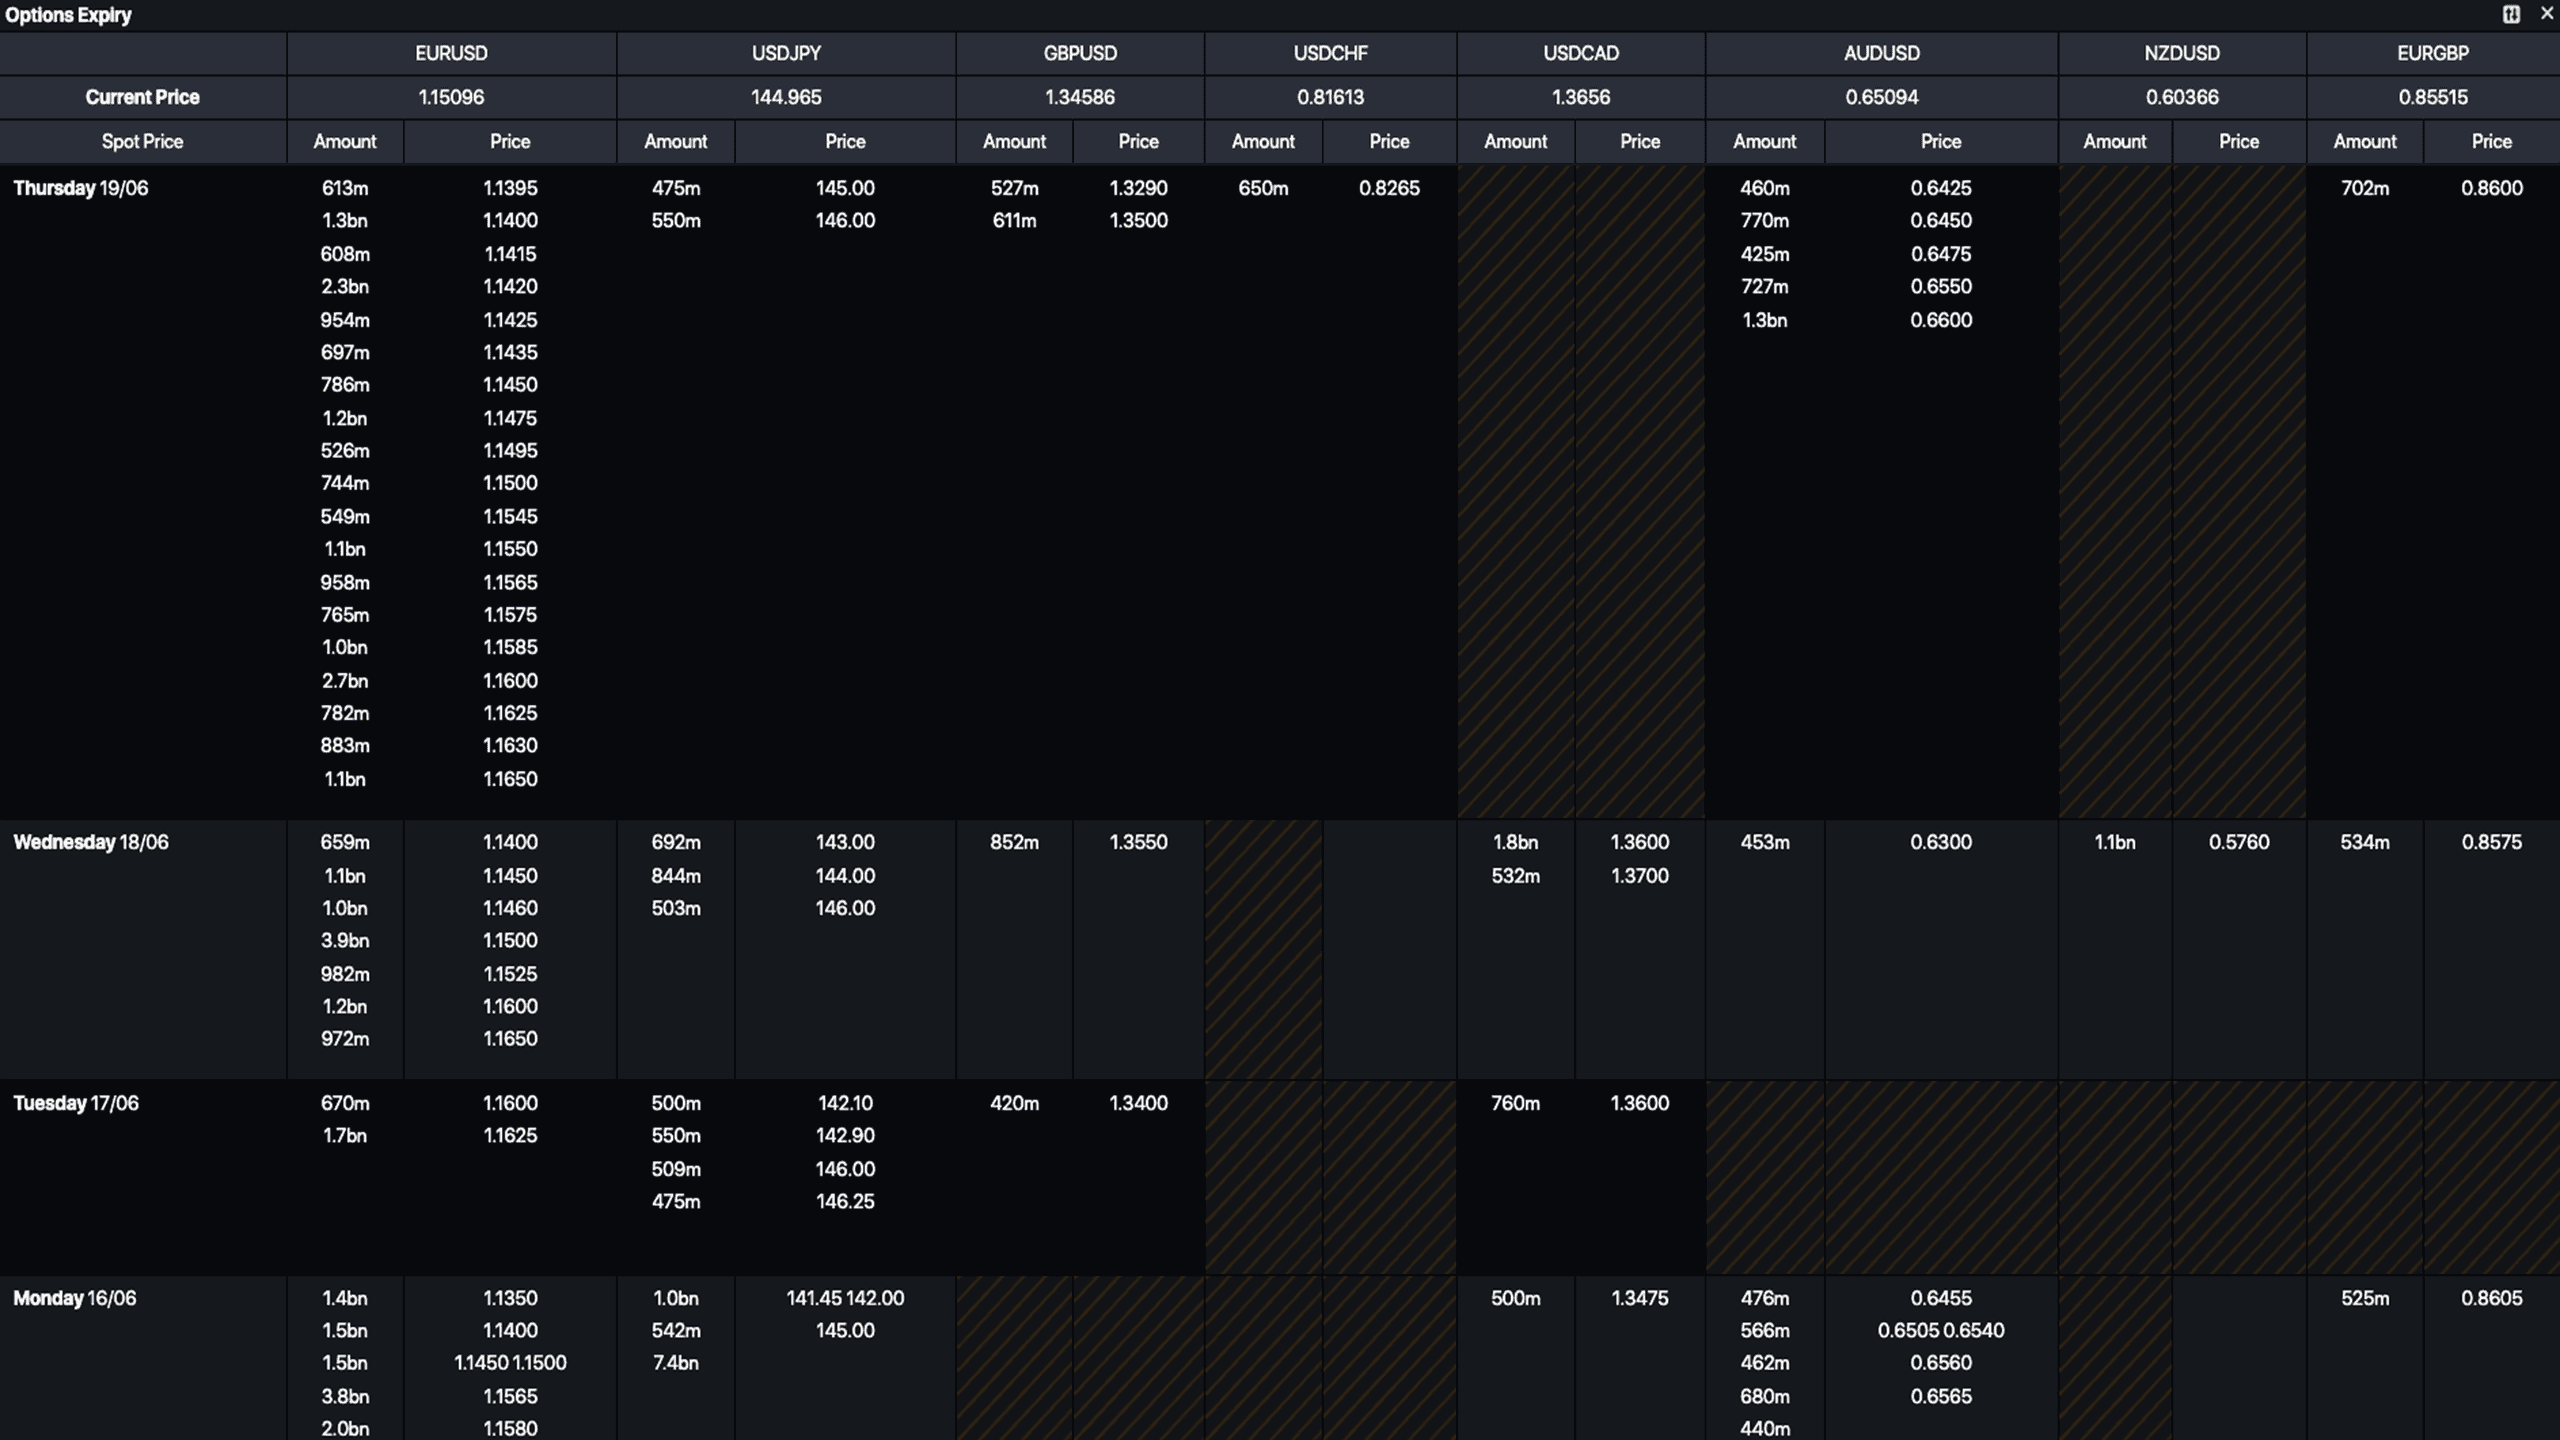2560x1440 pixels.
Task: Select the 0.8575 EURGBP strike on Wednesday
Action: [x=2491, y=842]
